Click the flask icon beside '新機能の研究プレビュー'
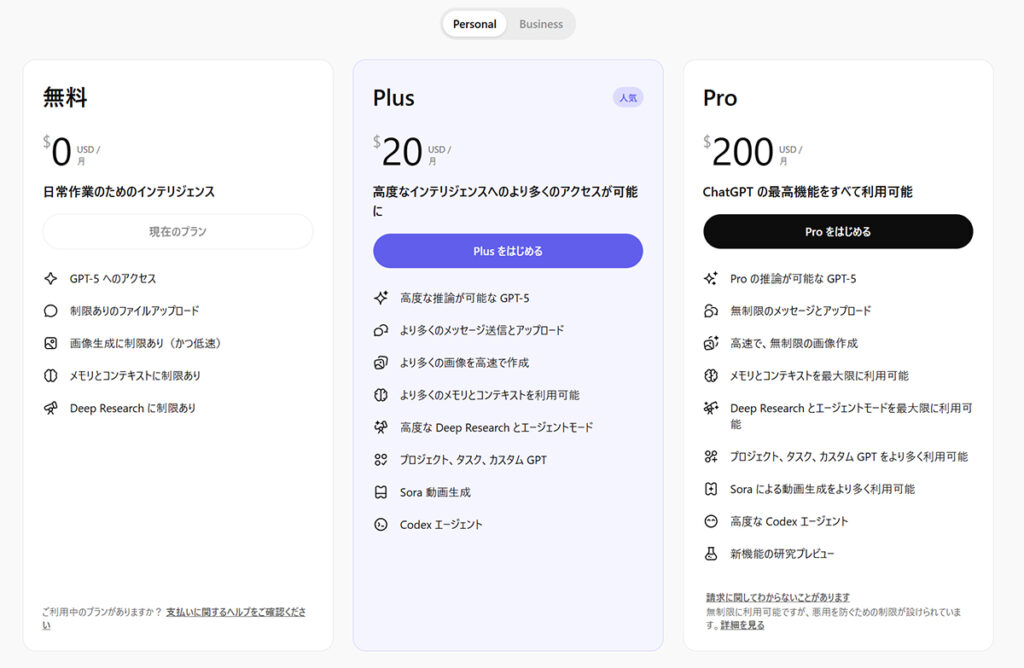The height and width of the screenshot is (668, 1024). click(711, 553)
